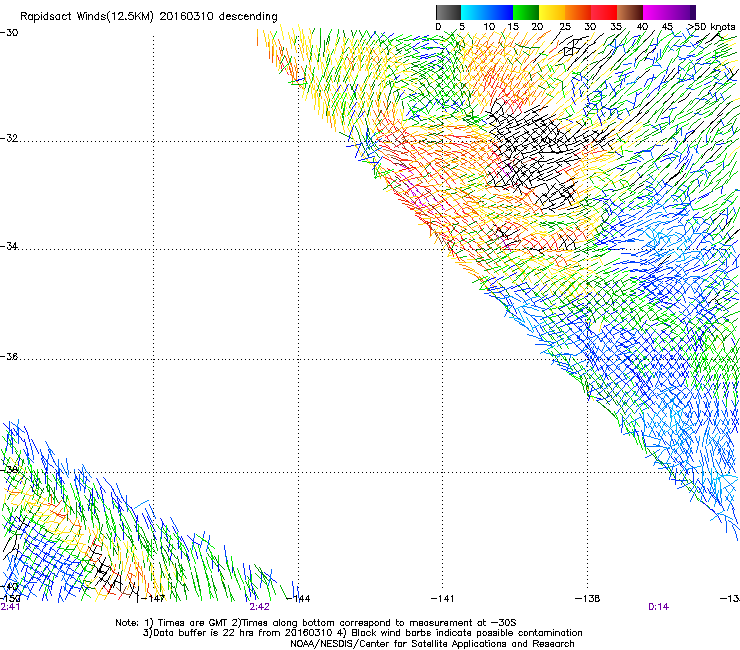
Task: Click the yellow 20-25 knots legend swatch
Action: pos(552,12)
